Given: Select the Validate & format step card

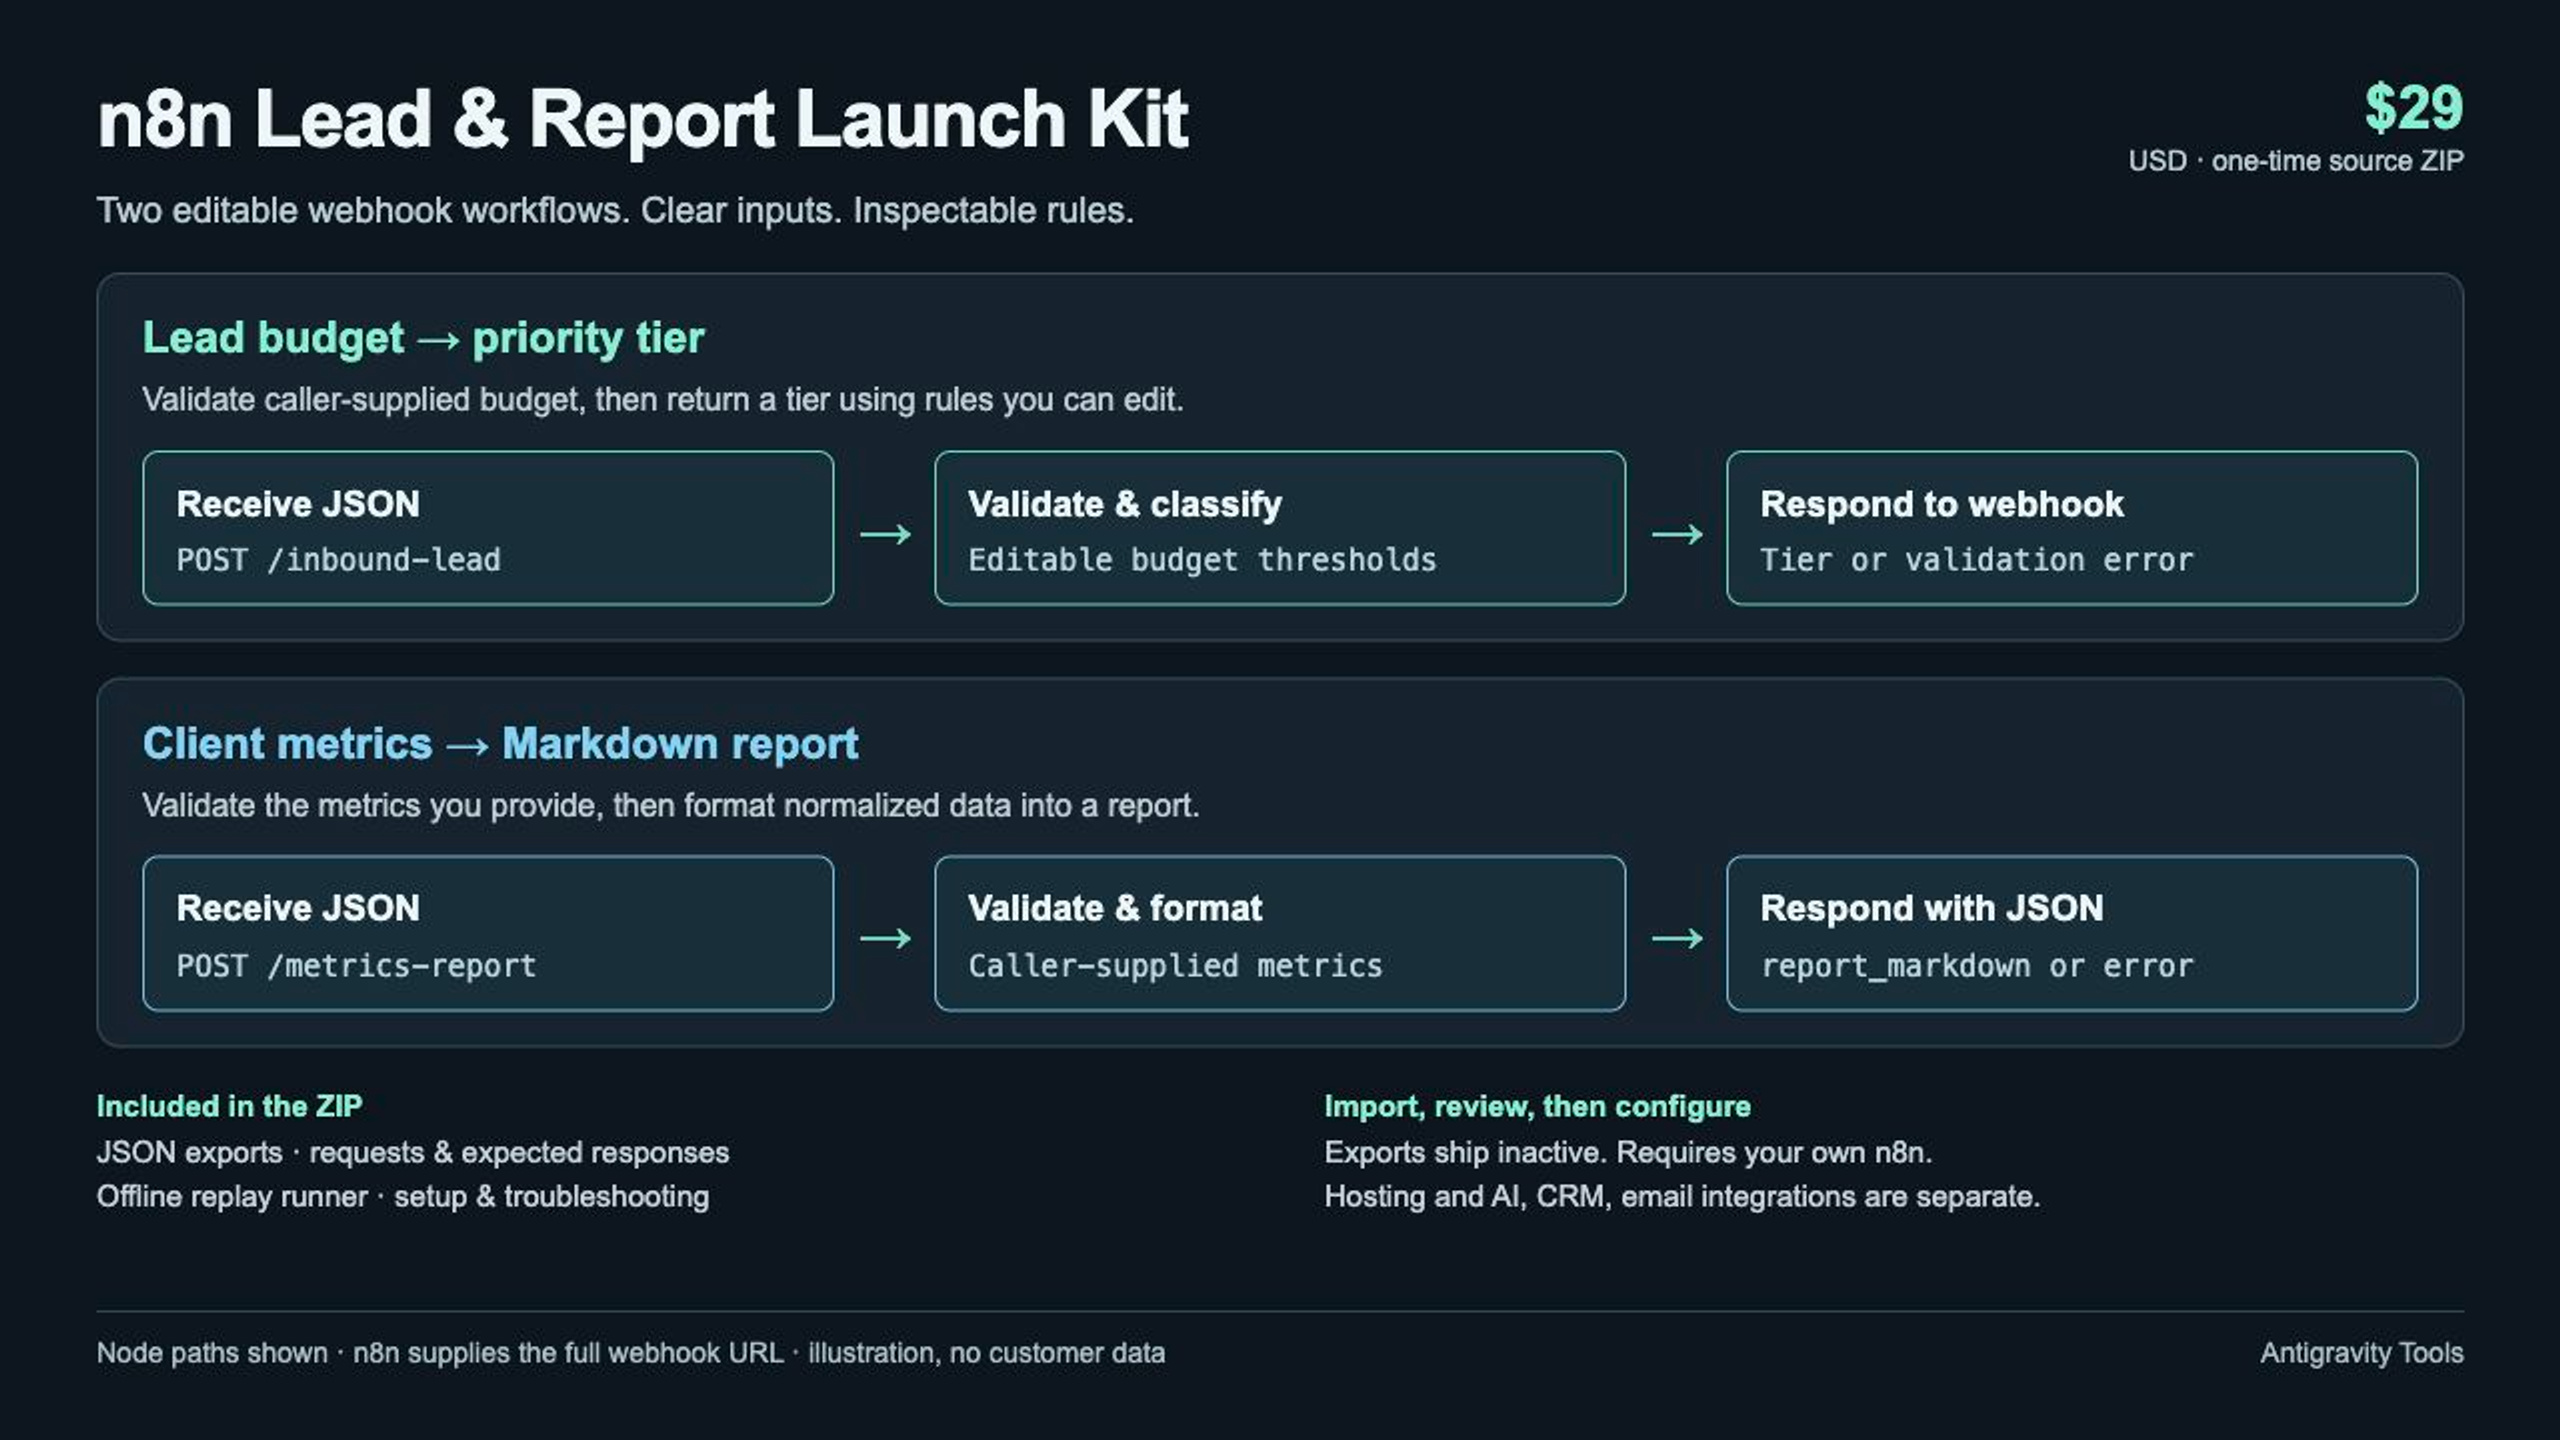Looking at the screenshot, I should [x=1280, y=933].
